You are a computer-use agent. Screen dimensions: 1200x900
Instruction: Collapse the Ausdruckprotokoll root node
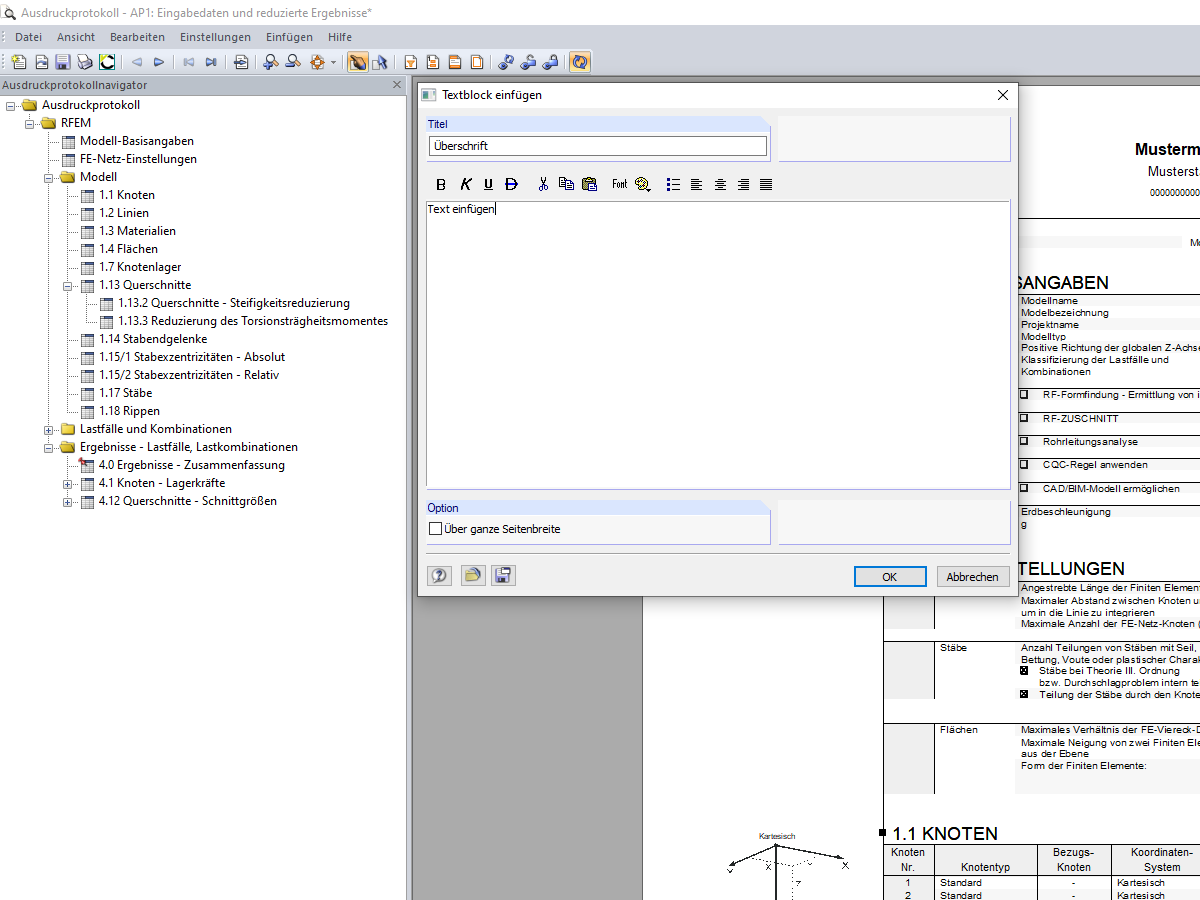(11, 105)
